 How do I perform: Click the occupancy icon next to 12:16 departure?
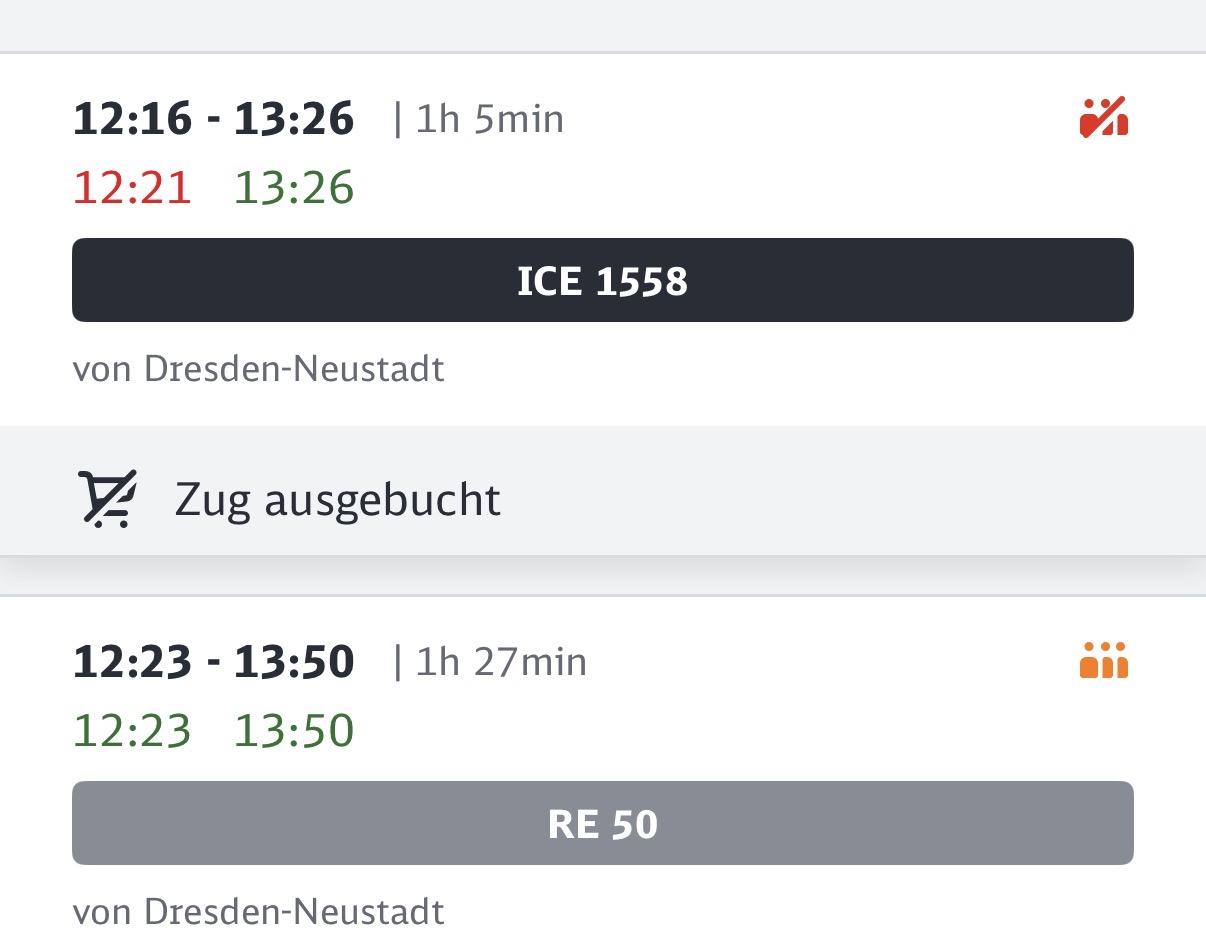click(1103, 117)
